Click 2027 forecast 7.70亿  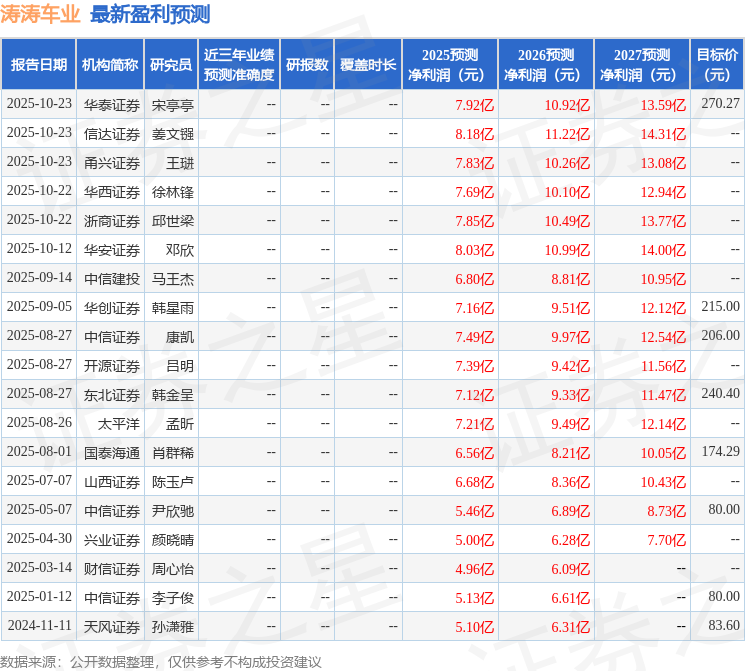pos(667,540)
